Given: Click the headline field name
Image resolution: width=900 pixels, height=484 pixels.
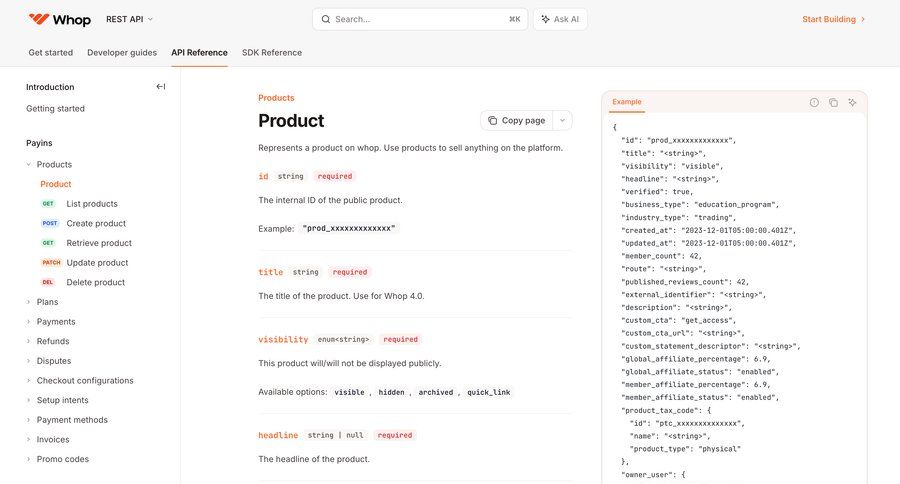Looking at the screenshot, I should [x=278, y=435].
